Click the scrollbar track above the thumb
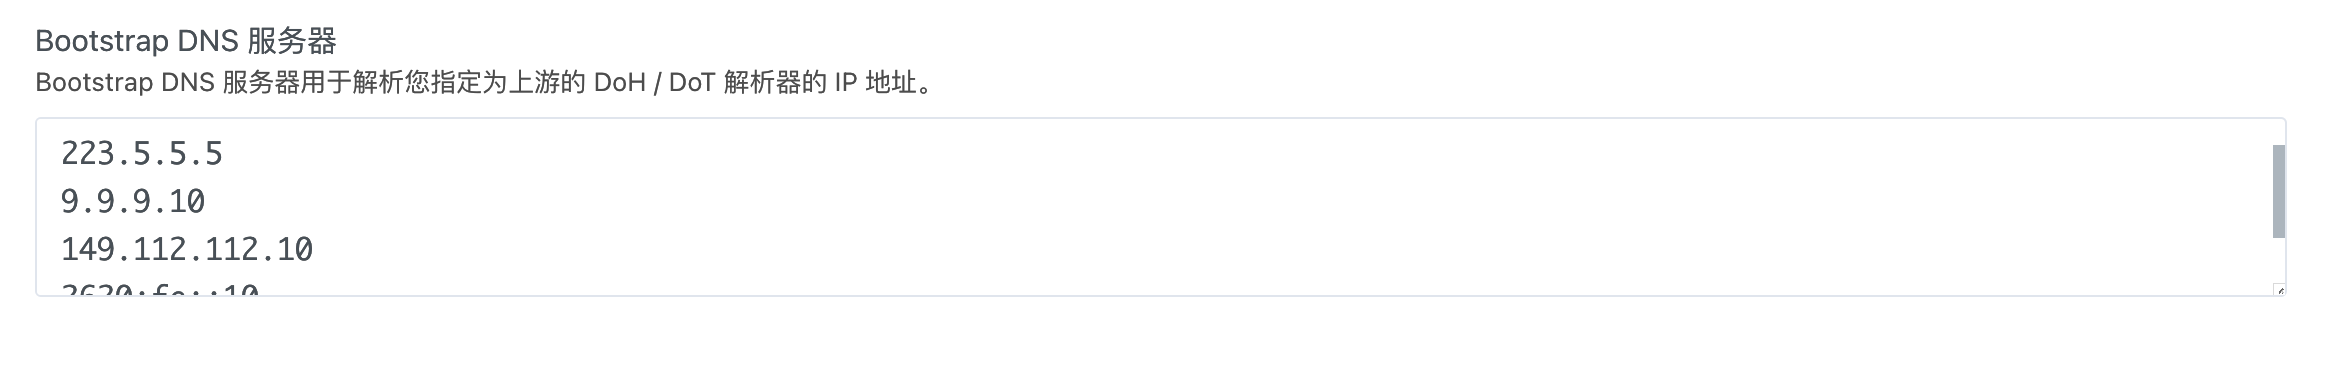This screenshot has height=372, width=2330. pos(2278,132)
